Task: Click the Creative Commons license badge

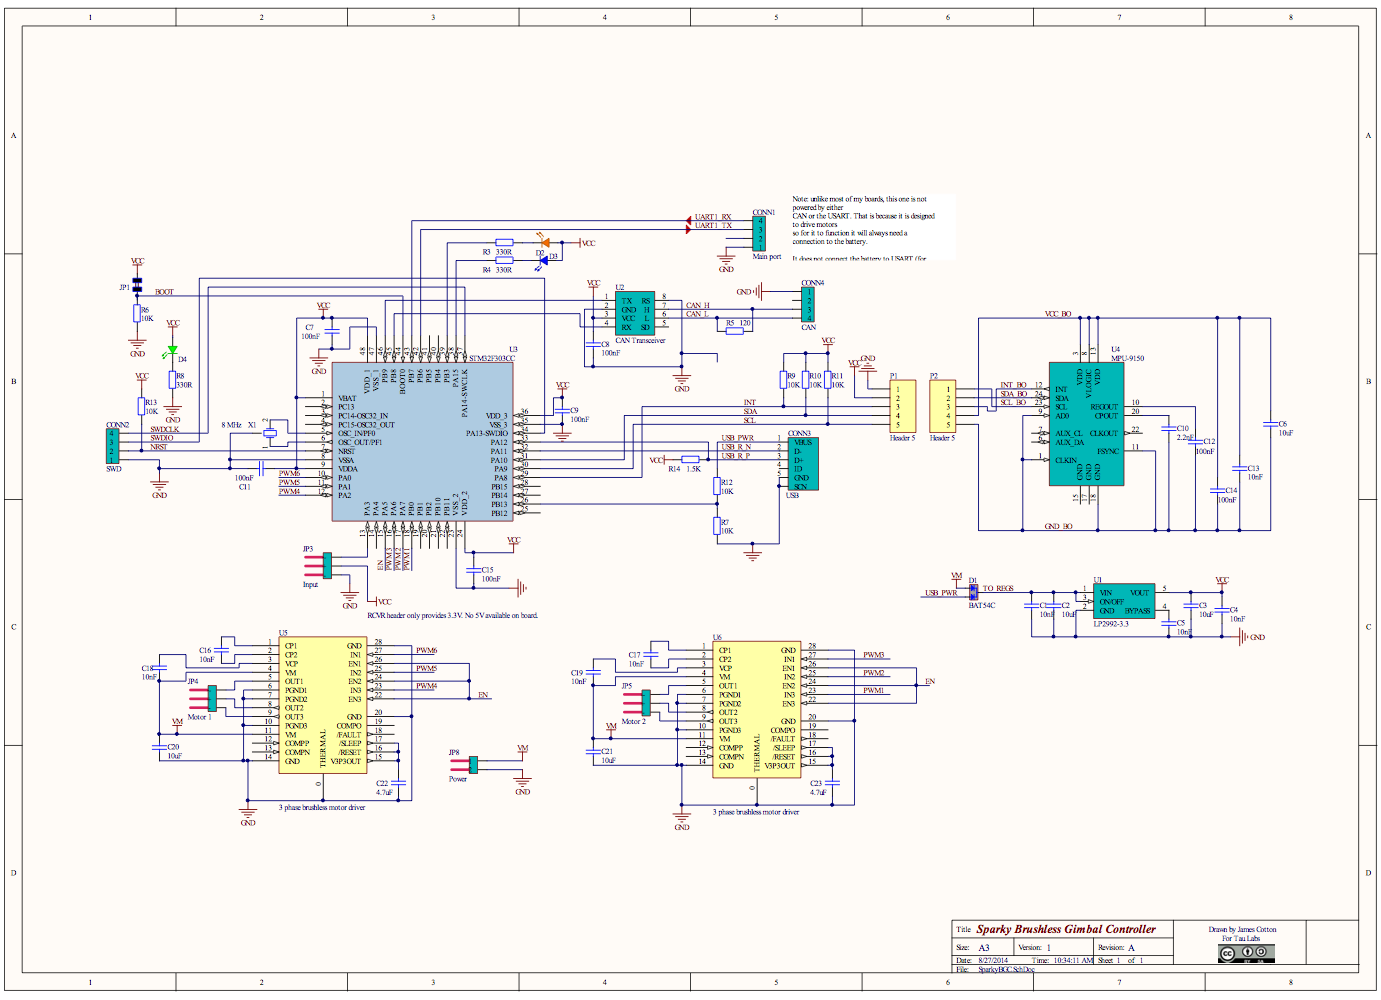Action: click(x=1246, y=954)
